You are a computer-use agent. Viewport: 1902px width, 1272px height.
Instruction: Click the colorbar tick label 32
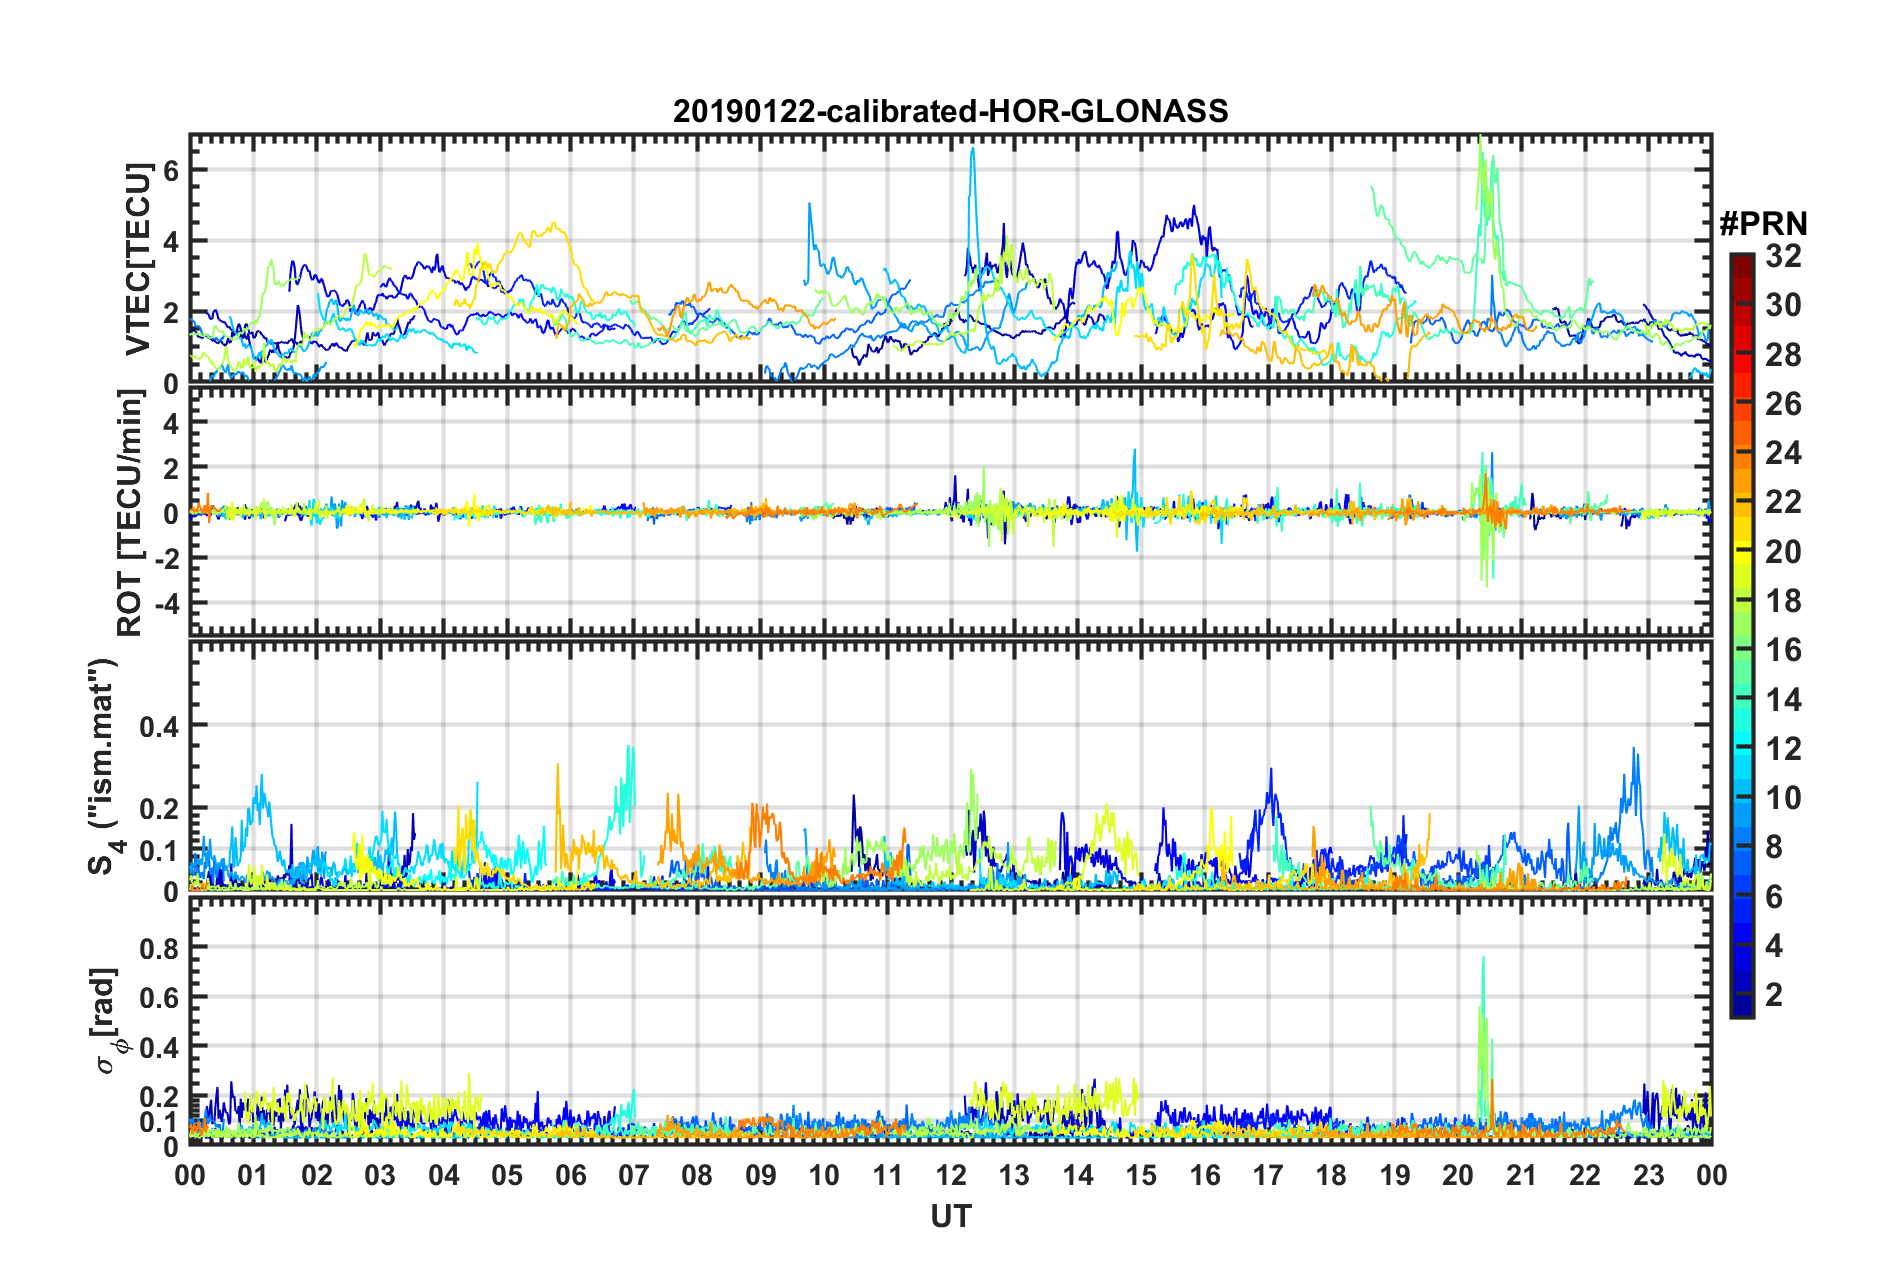(1783, 256)
